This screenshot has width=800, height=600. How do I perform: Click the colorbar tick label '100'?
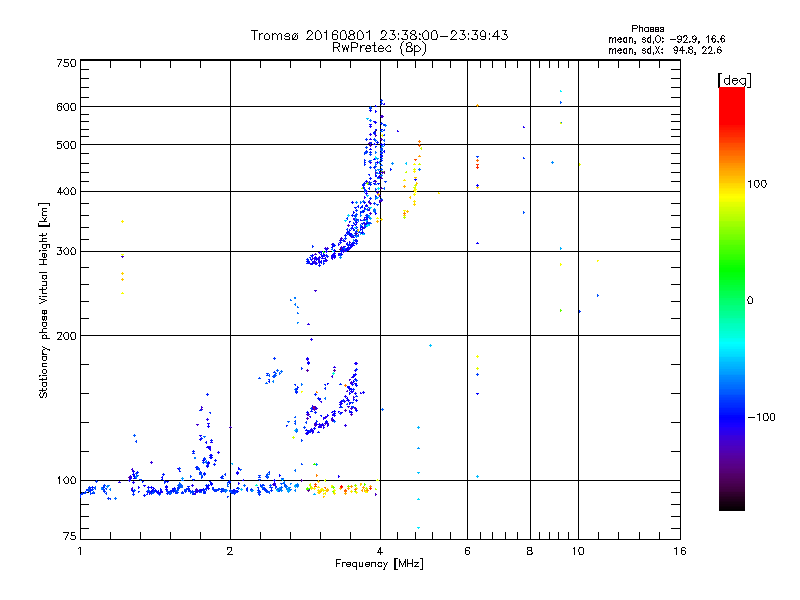(x=757, y=184)
